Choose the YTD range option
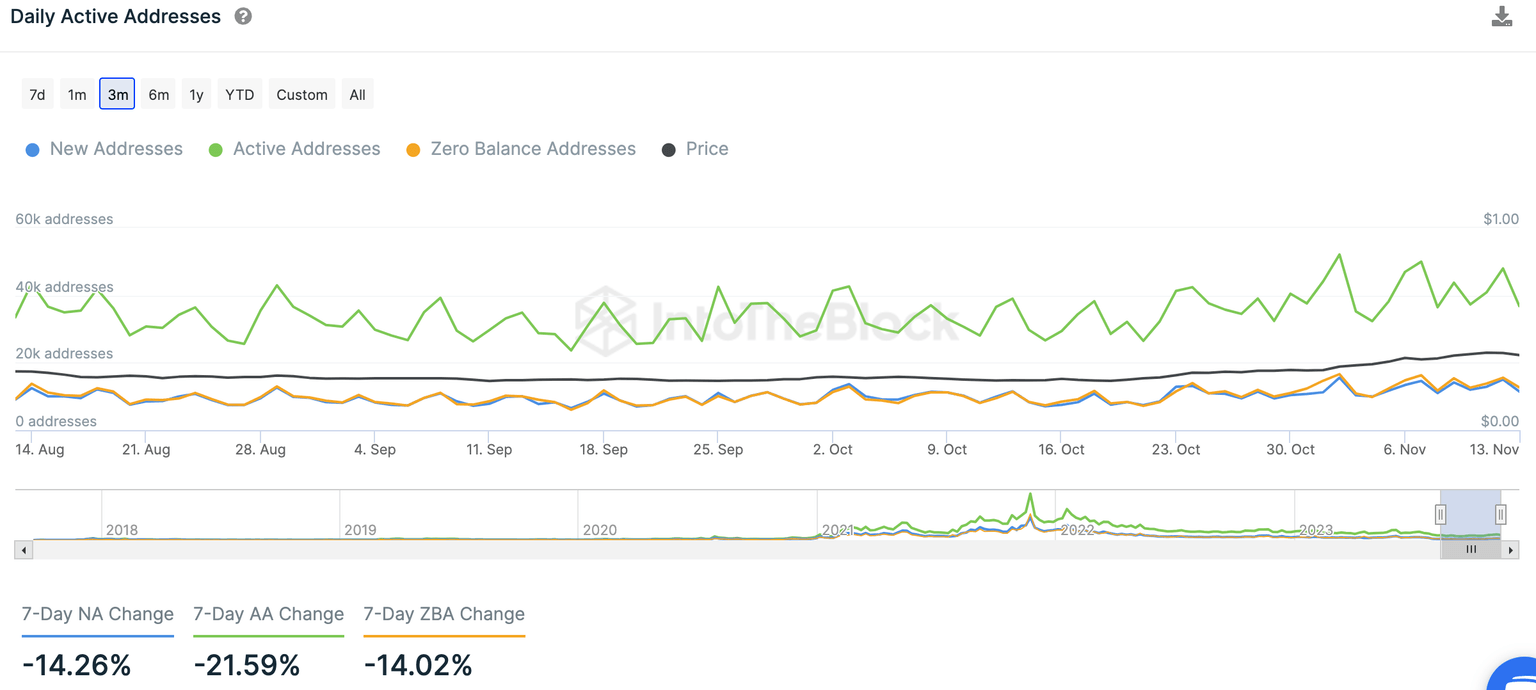Image resolution: width=1536 pixels, height=690 pixels. point(239,95)
